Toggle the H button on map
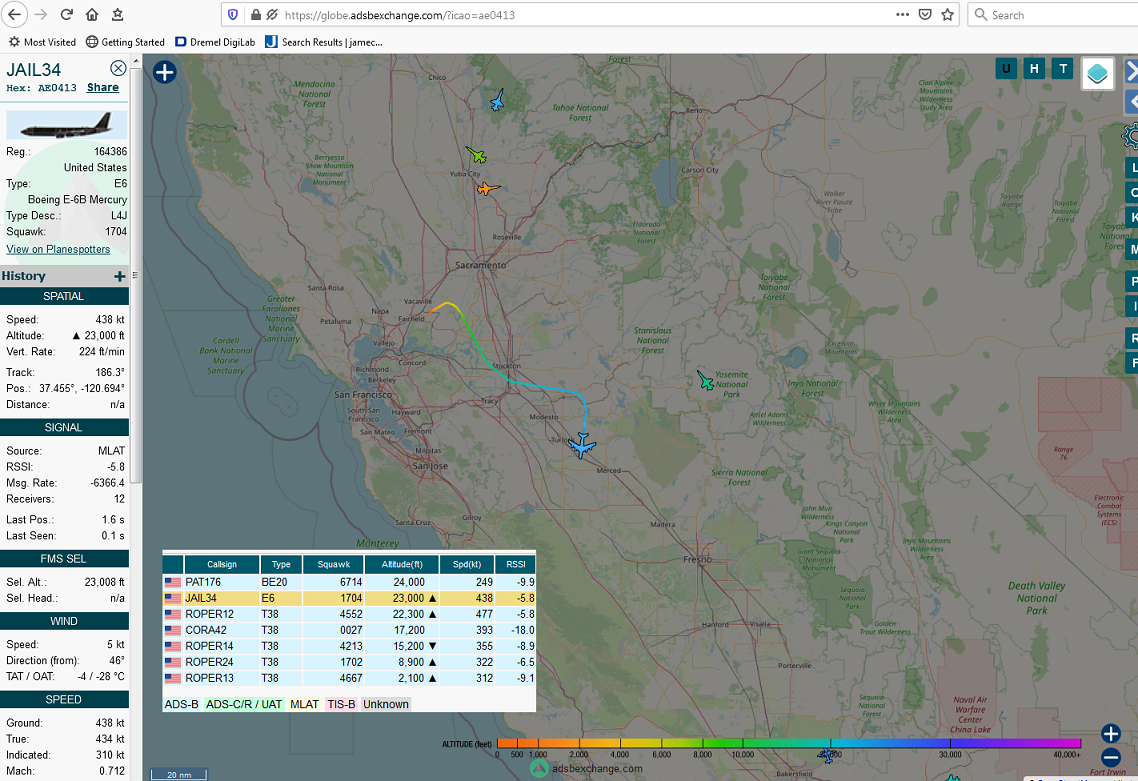The width and height of the screenshot is (1138, 781). click(1034, 69)
